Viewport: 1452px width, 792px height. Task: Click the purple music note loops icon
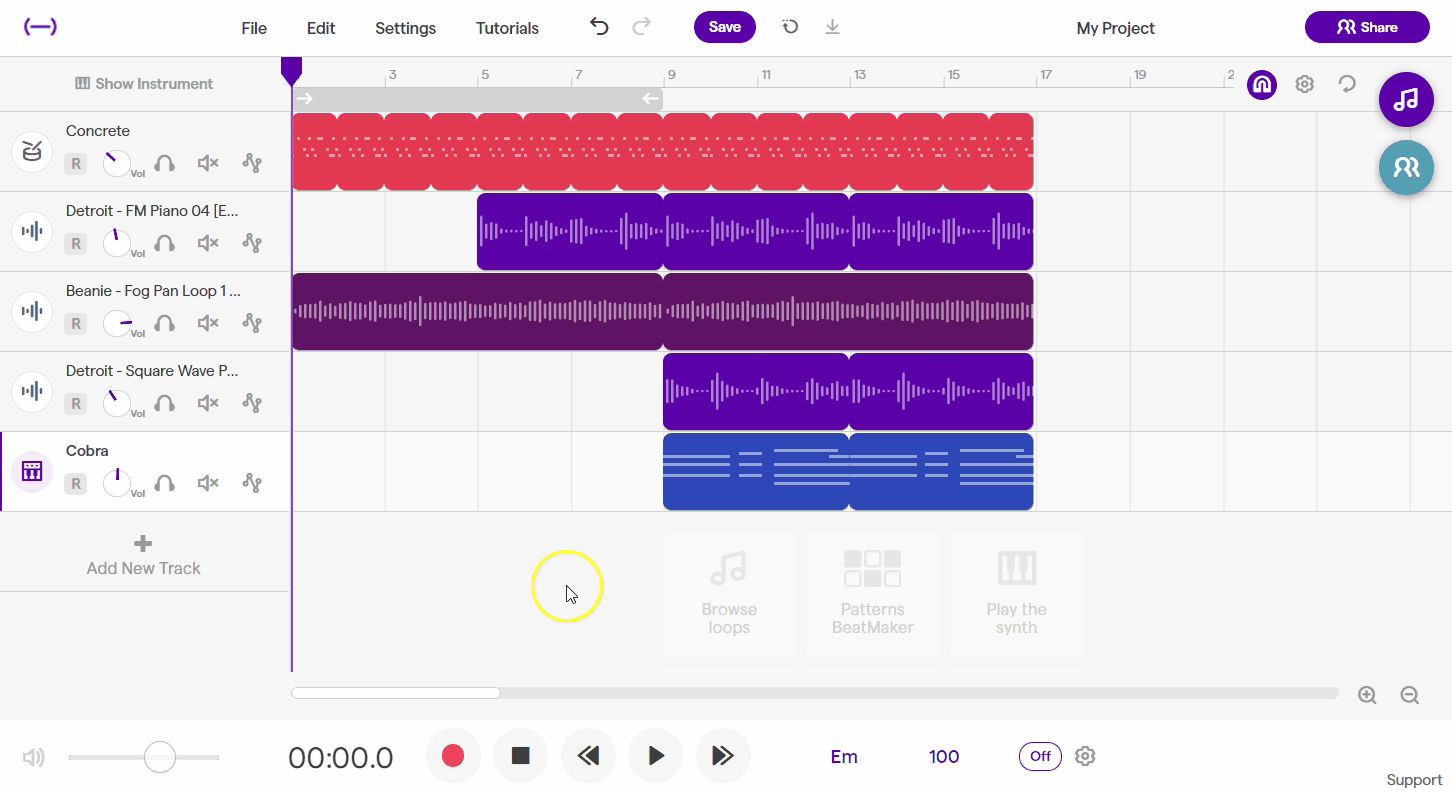tap(1406, 99)
